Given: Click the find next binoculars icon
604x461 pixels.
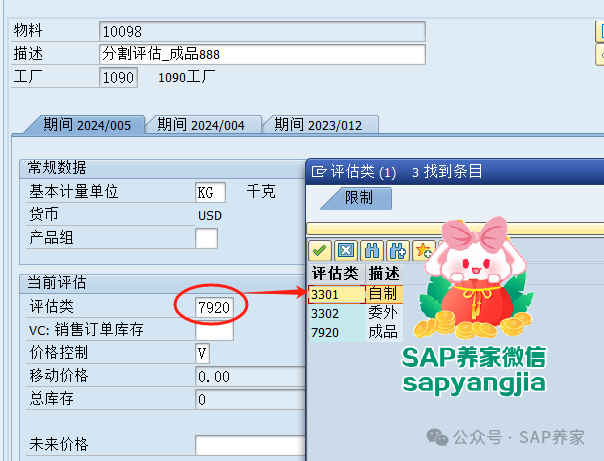Looking at the screenshot, I should pyautogui.click(x=397, y=250).
